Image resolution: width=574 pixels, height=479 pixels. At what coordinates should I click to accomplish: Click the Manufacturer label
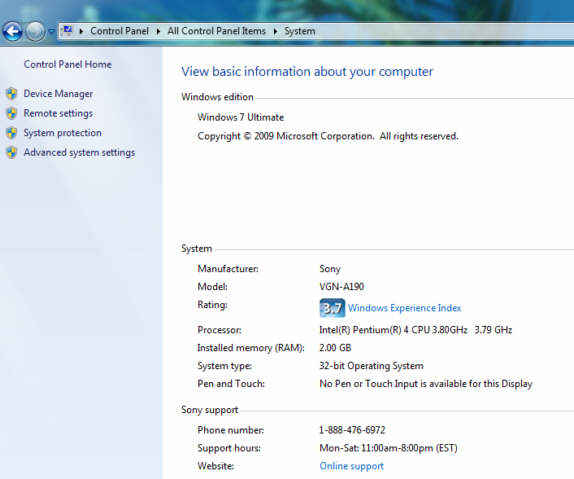(228, 269)
